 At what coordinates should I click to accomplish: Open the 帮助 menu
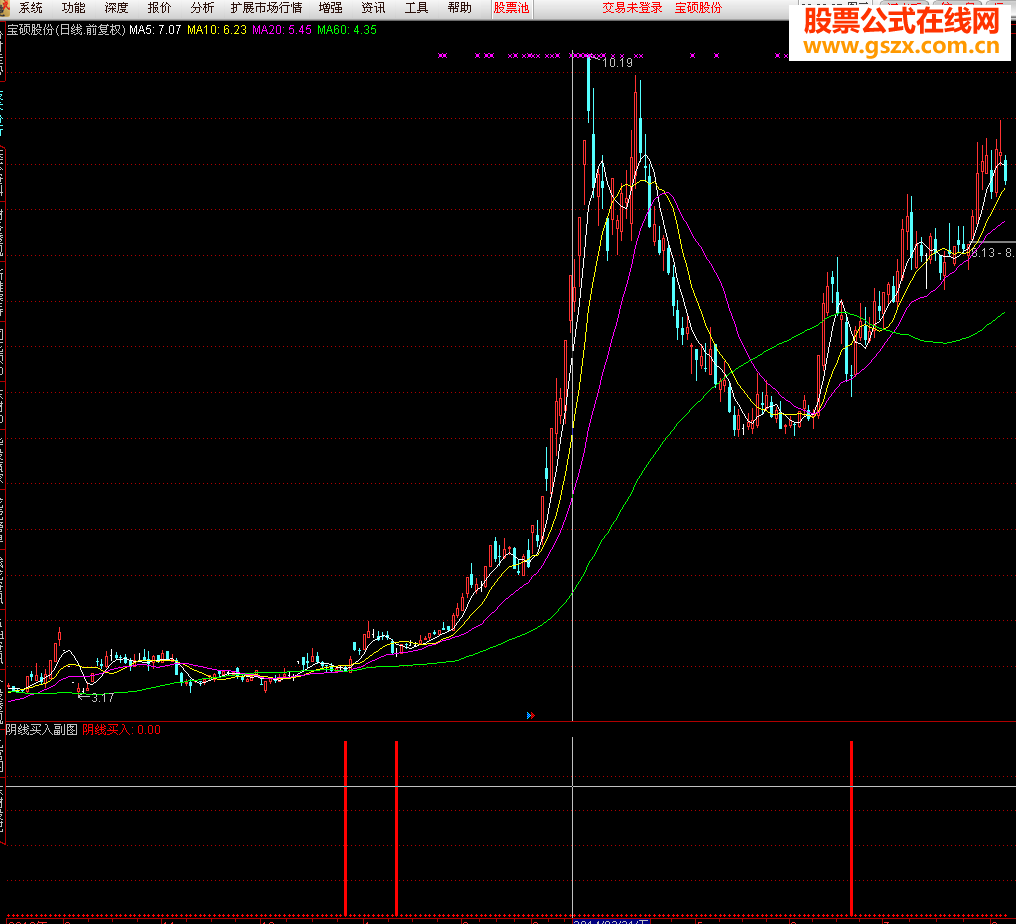459,8
